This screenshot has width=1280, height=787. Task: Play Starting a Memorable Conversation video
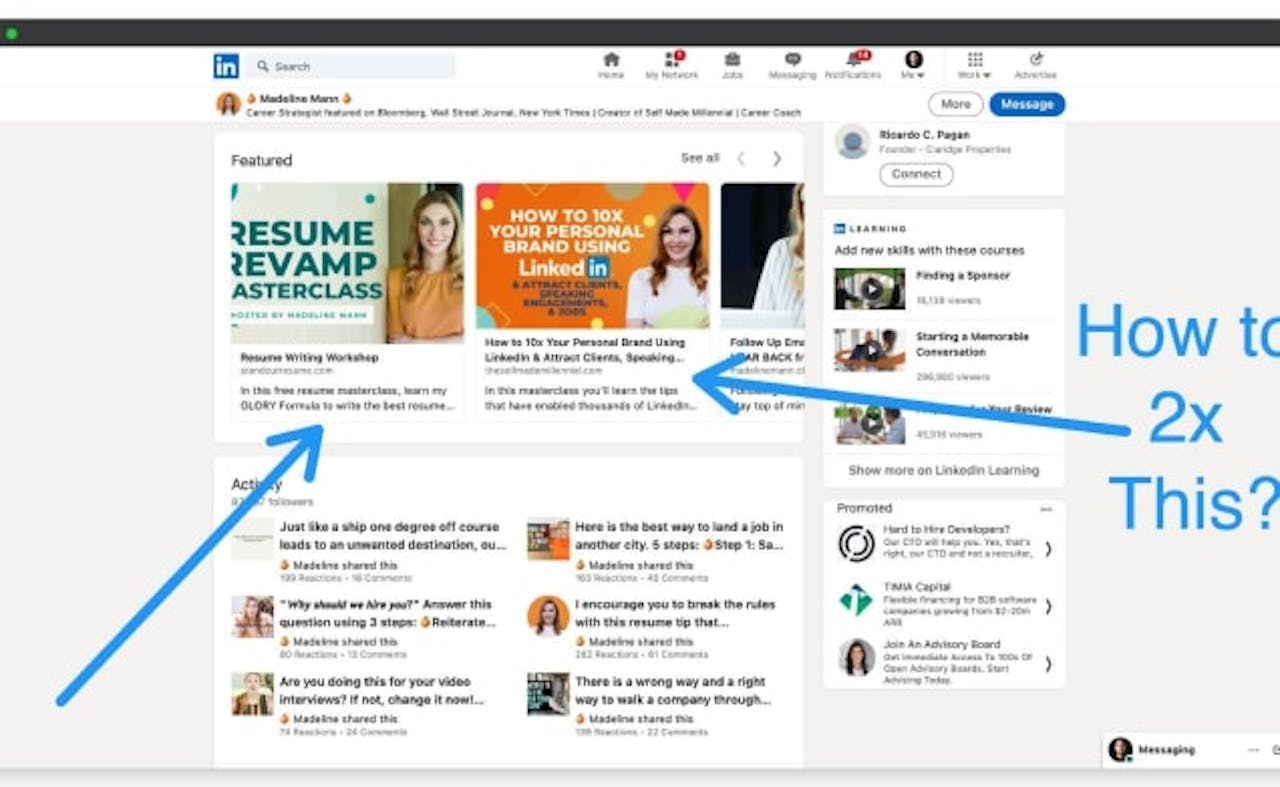click(x=870, y=350)
